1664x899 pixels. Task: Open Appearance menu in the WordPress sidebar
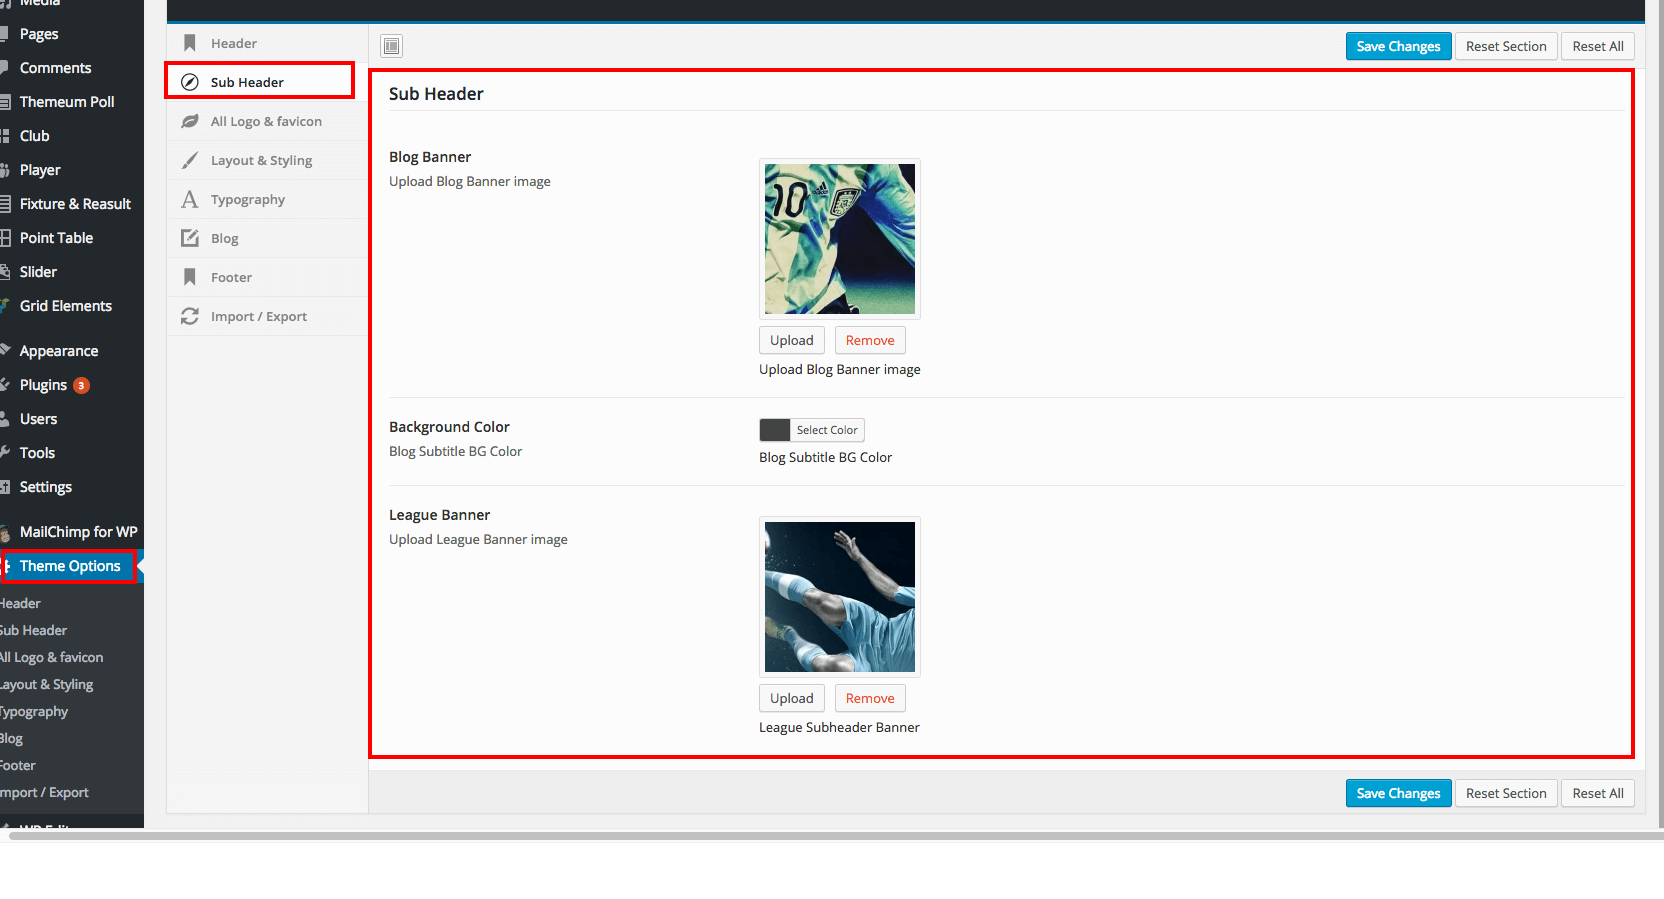pyautogui.click(x=59, y=351)
